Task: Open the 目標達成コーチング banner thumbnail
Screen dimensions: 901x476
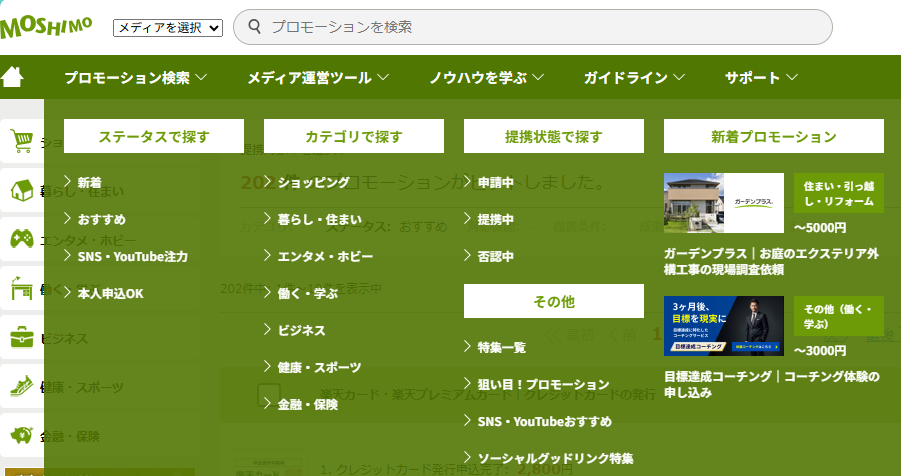Action: pyautogui.click(x=723, y=325)
